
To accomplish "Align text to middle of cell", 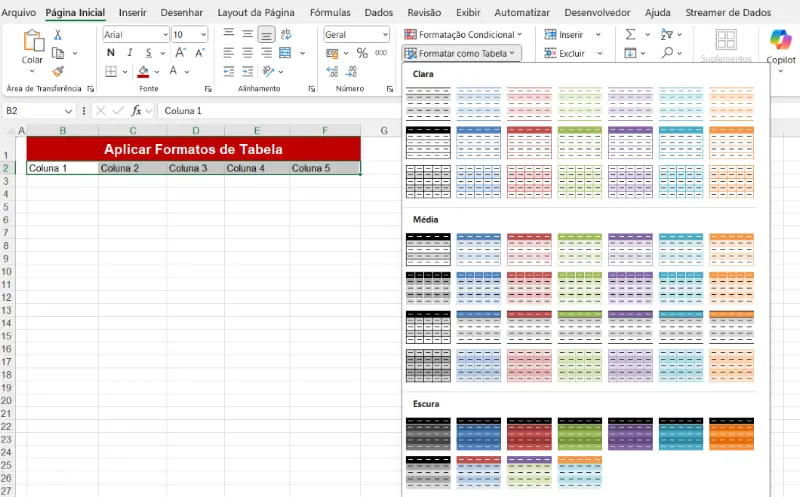I will 247,34.
